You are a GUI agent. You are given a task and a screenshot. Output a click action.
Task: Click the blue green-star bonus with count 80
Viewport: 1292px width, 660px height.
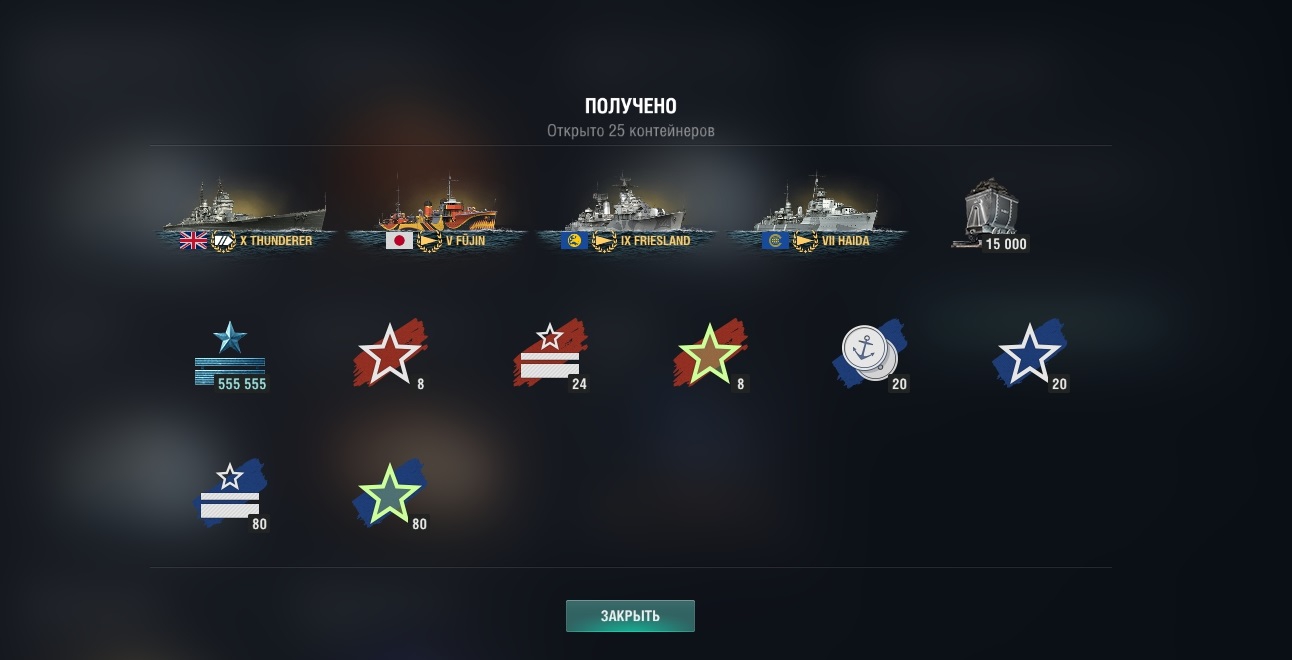391,495
